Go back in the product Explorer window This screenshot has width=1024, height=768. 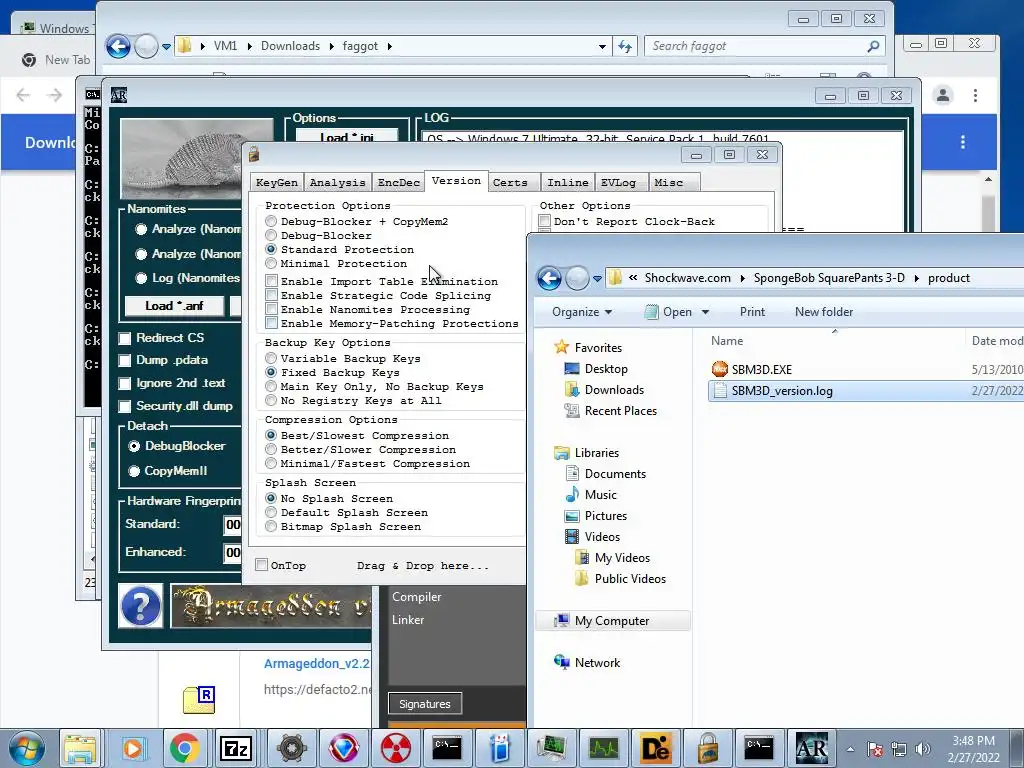tap(549, 278)
